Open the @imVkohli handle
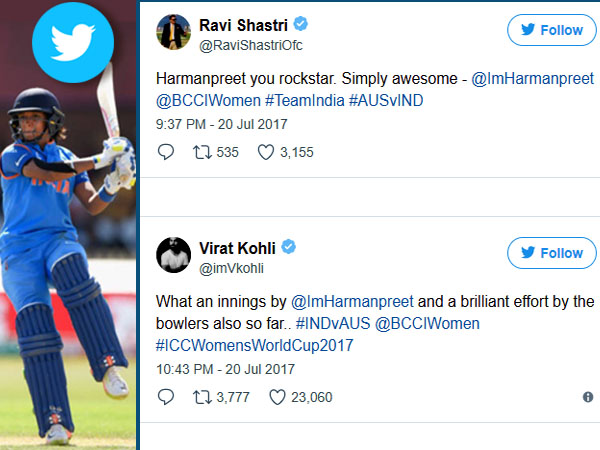The width and height of the screenshot is (600, 450). pyautogui.click(x=231, y=268)
